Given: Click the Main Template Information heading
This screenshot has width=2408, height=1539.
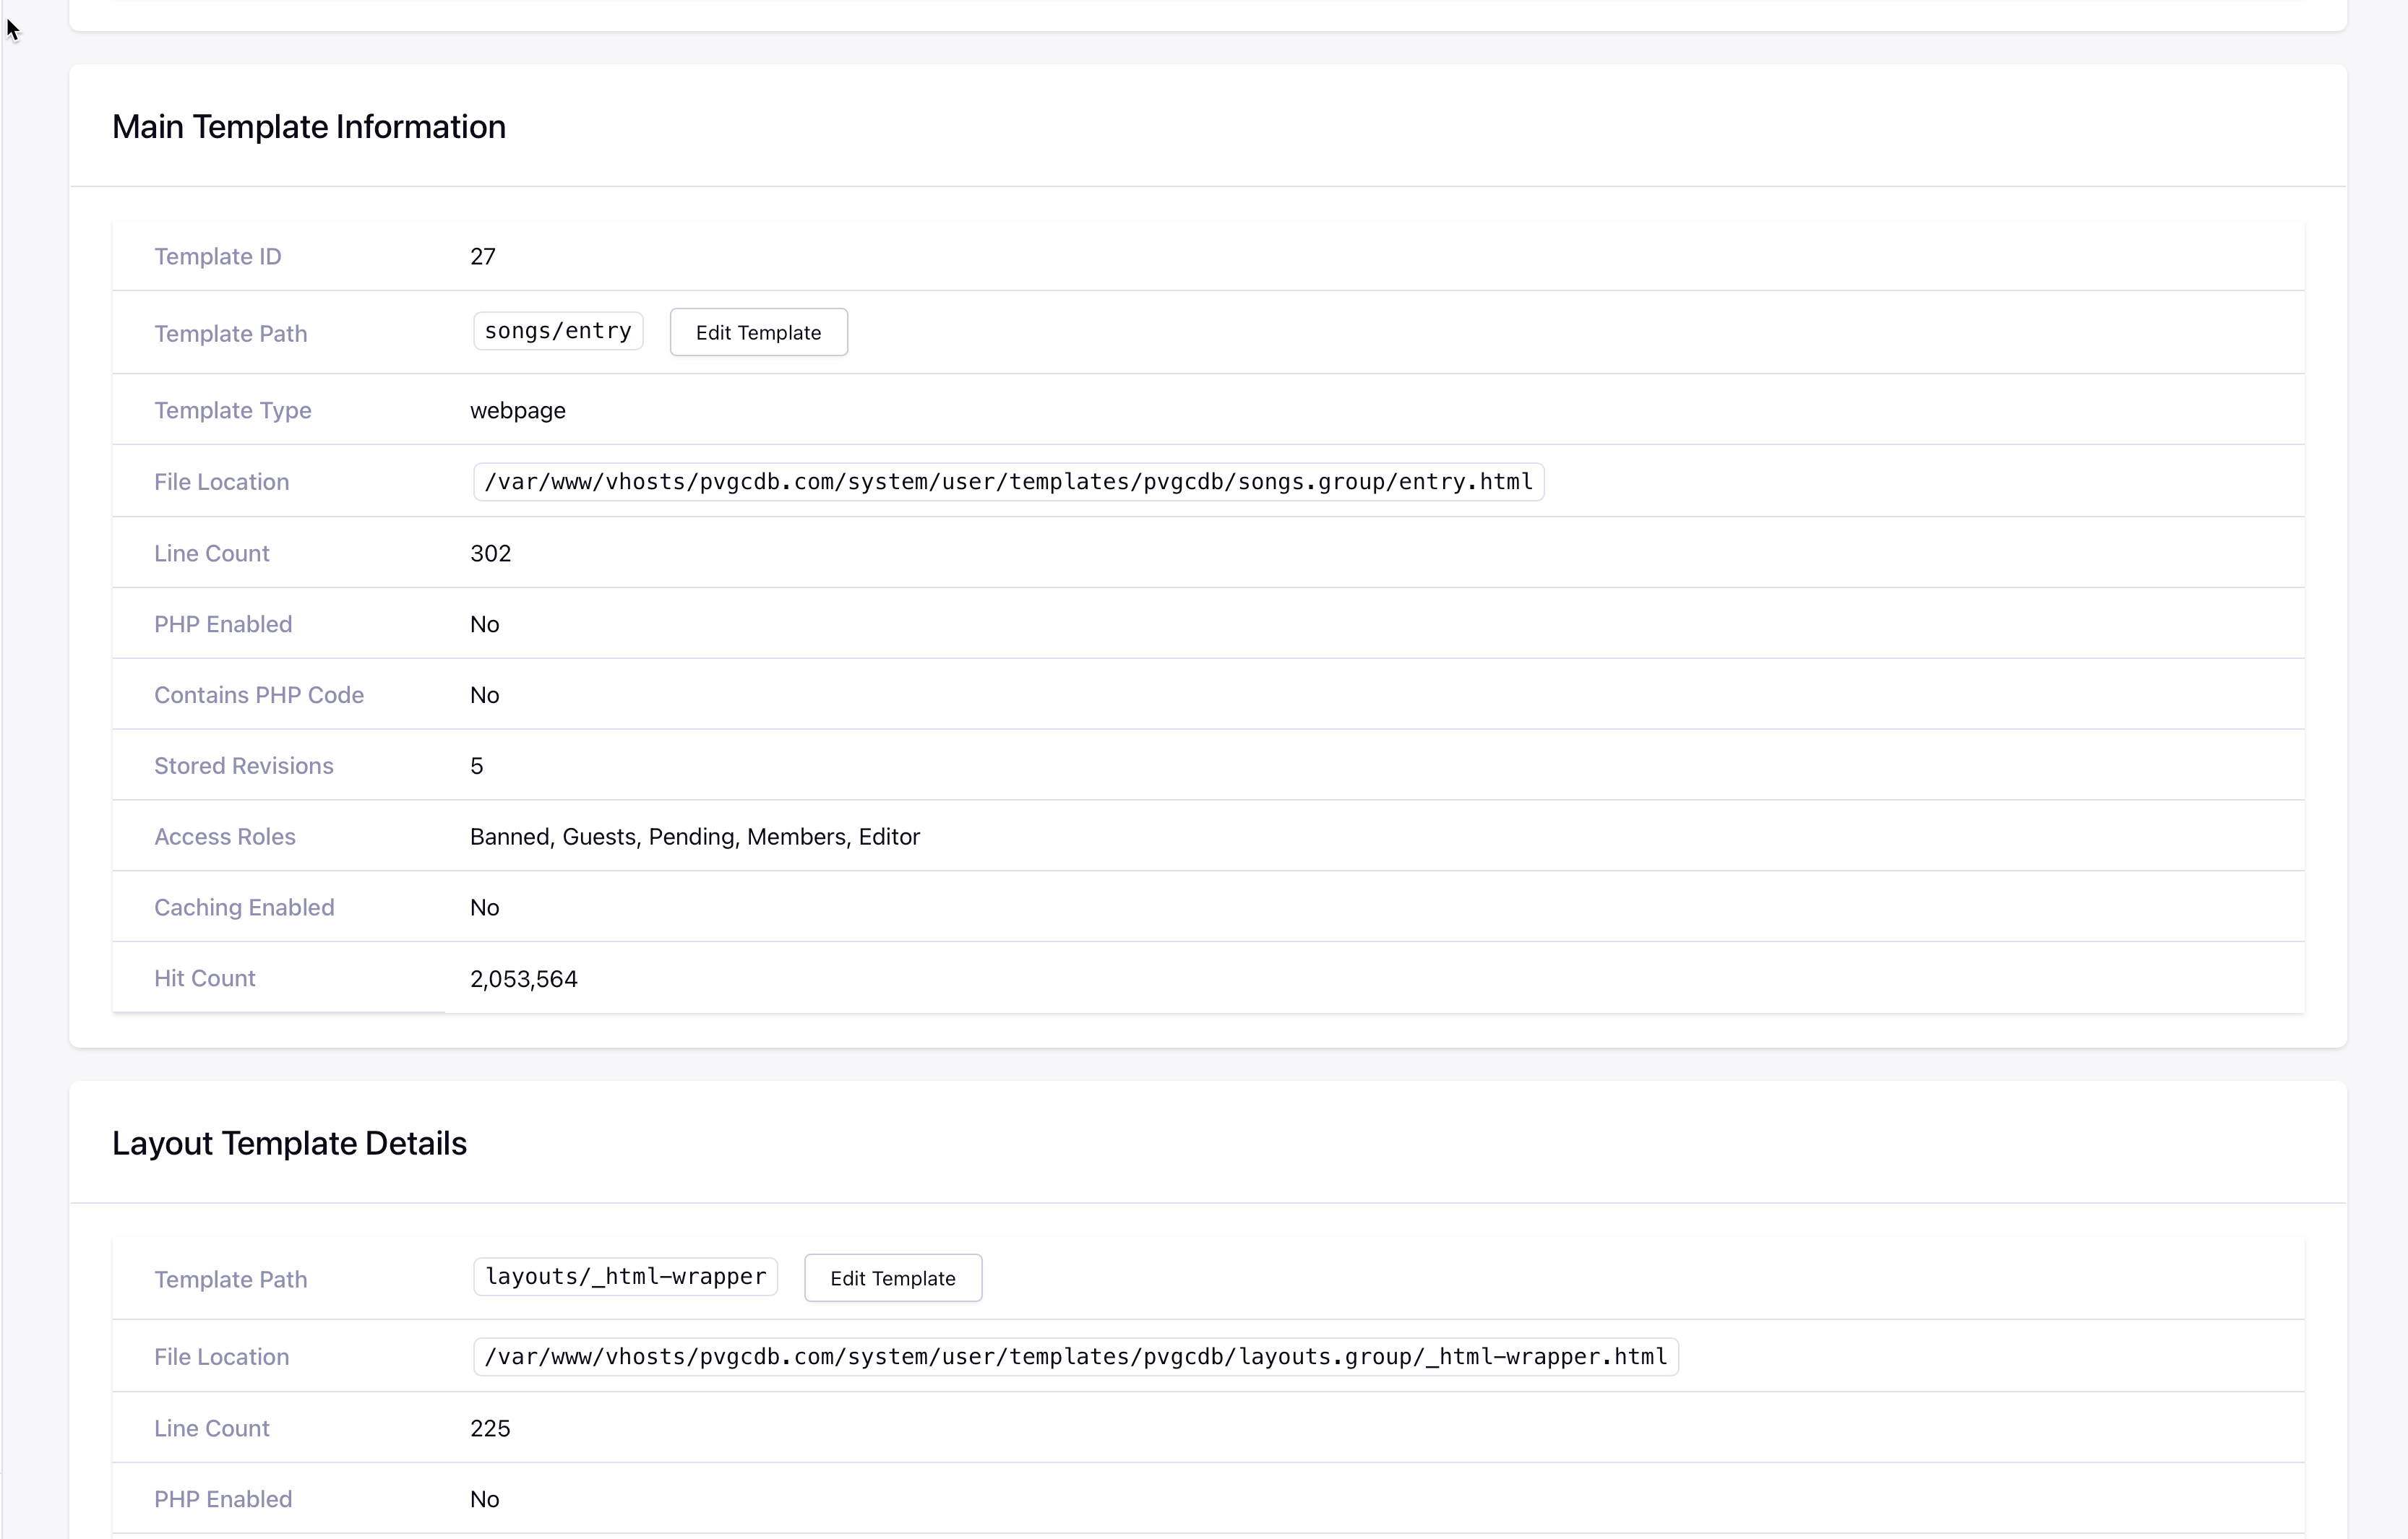Looking at the screenshot, I should 308,127.
